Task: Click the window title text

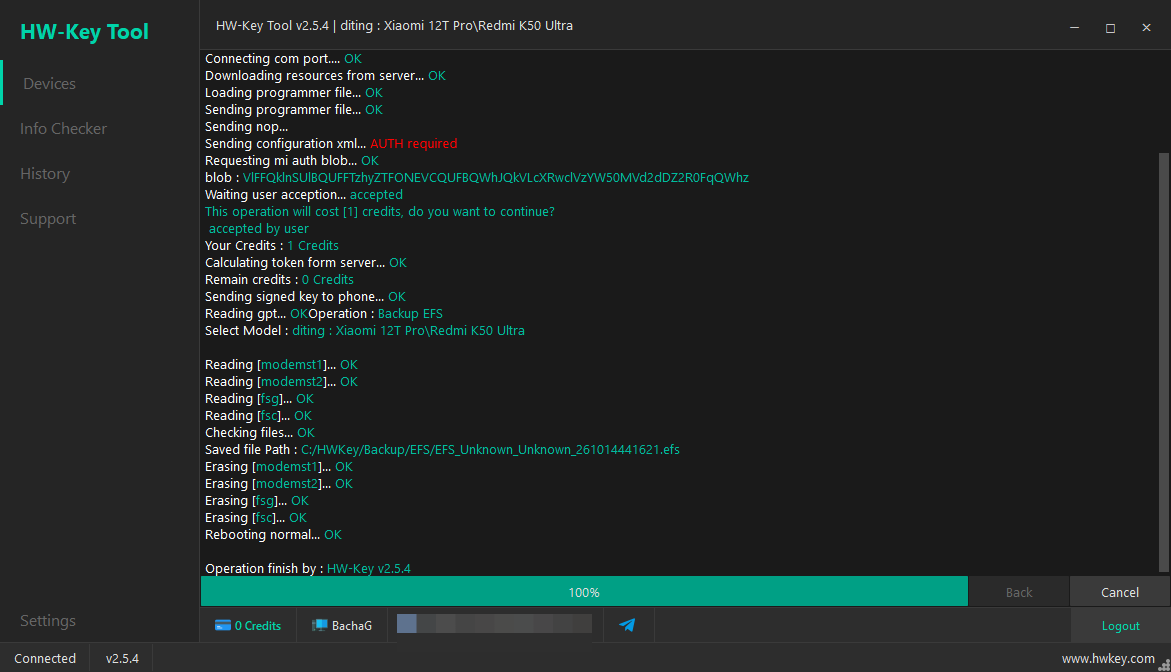Action: (394, 25)
